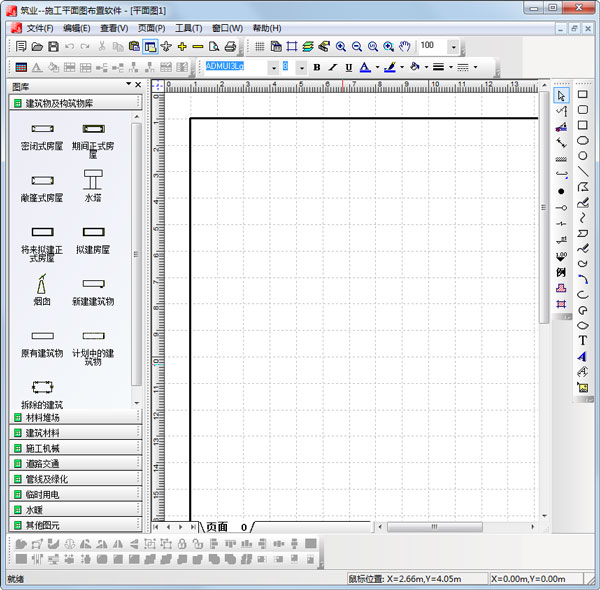Click the New document icon
The width and height of the screenshot is (600, 590).
[x=21, y=47]
